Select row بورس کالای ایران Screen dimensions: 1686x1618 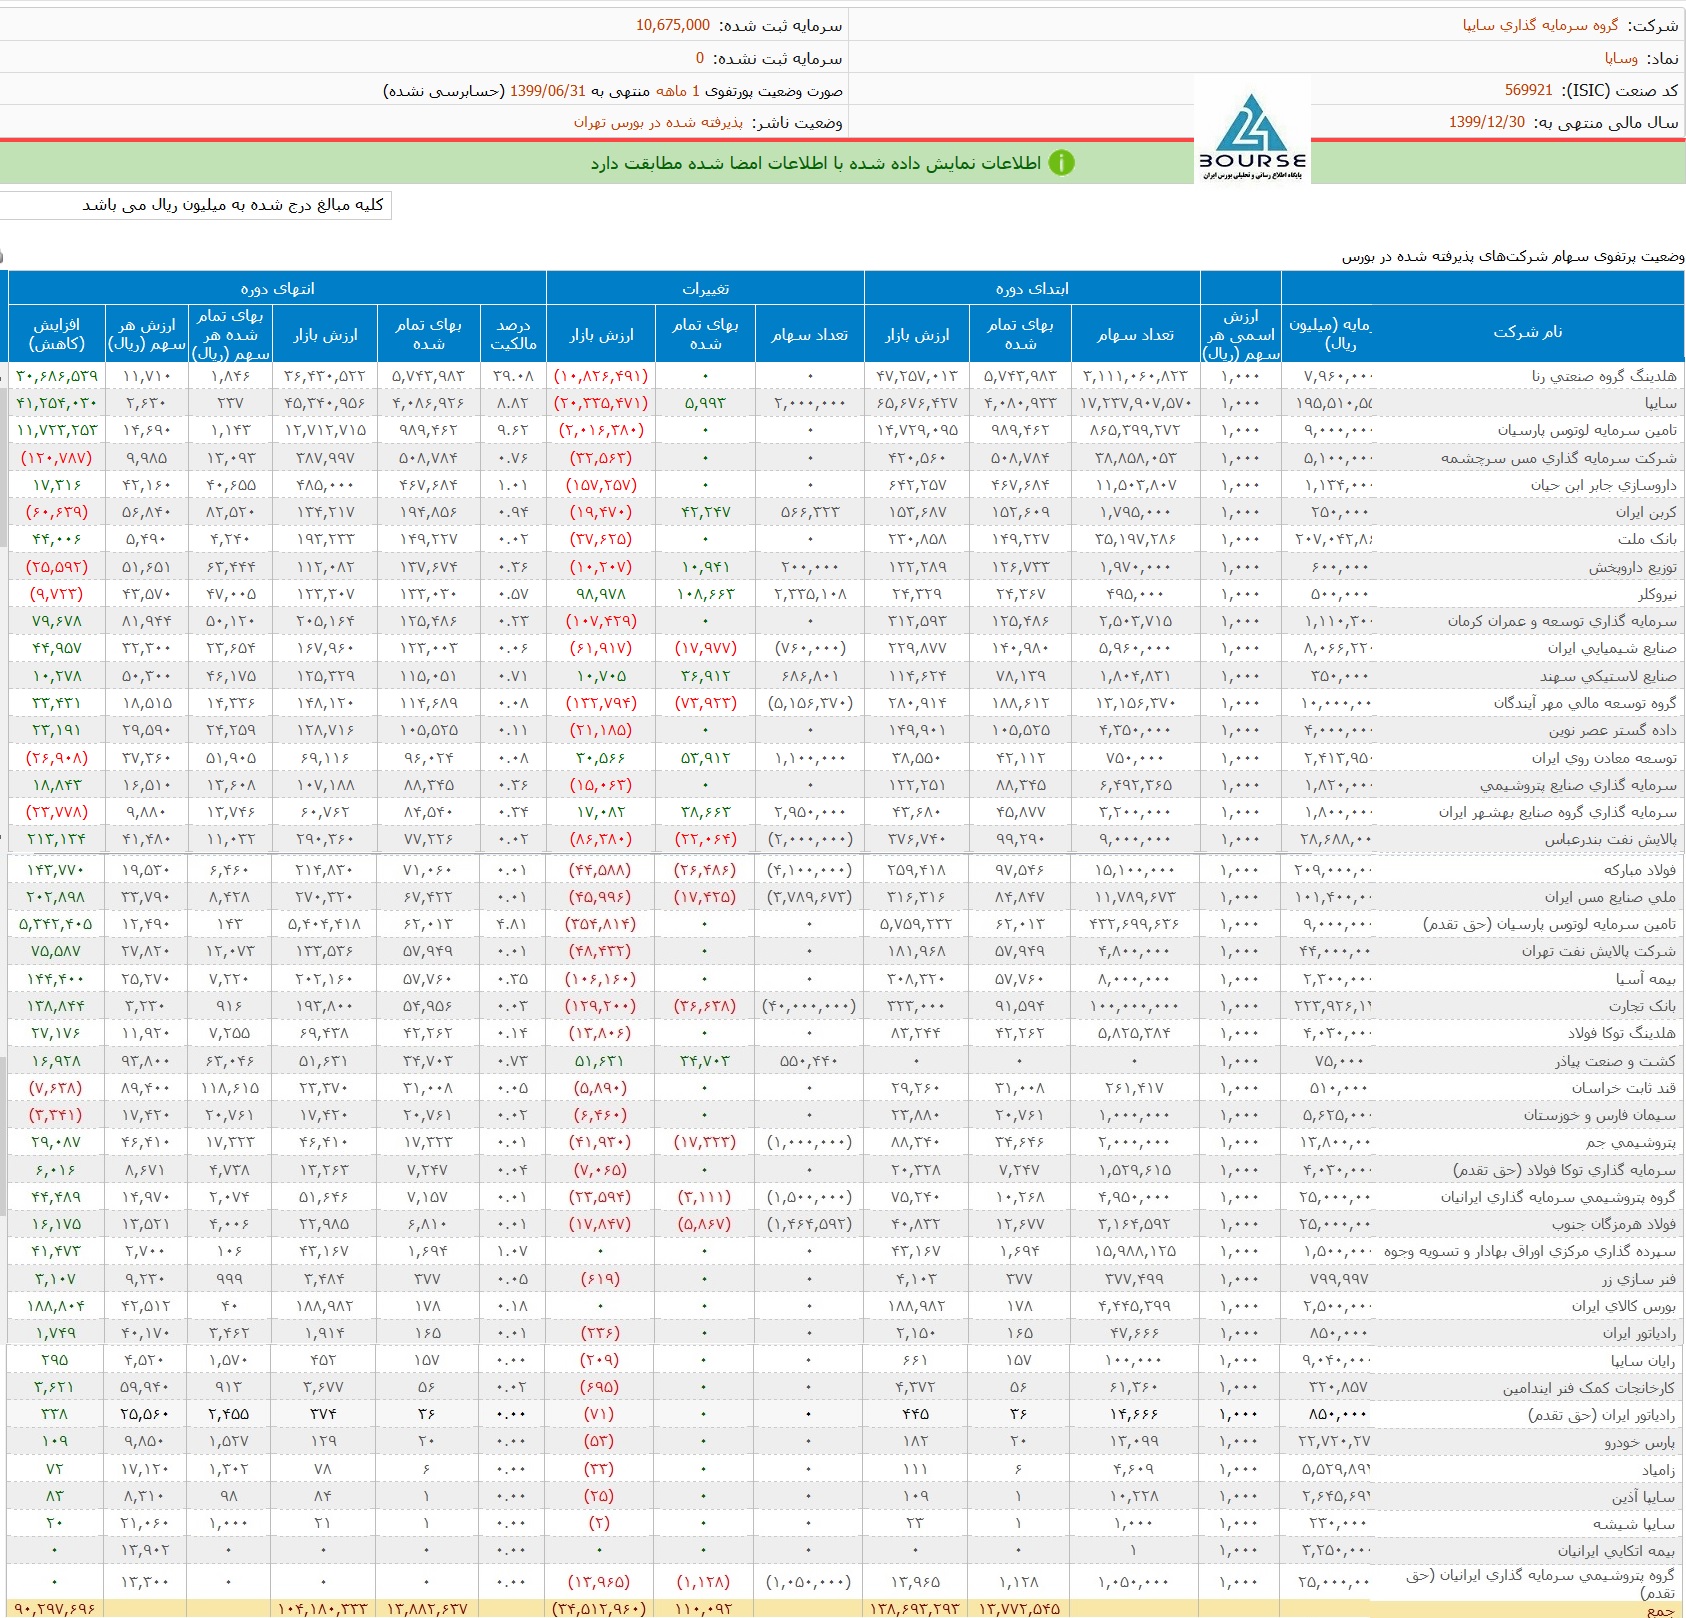[846, 1306]
